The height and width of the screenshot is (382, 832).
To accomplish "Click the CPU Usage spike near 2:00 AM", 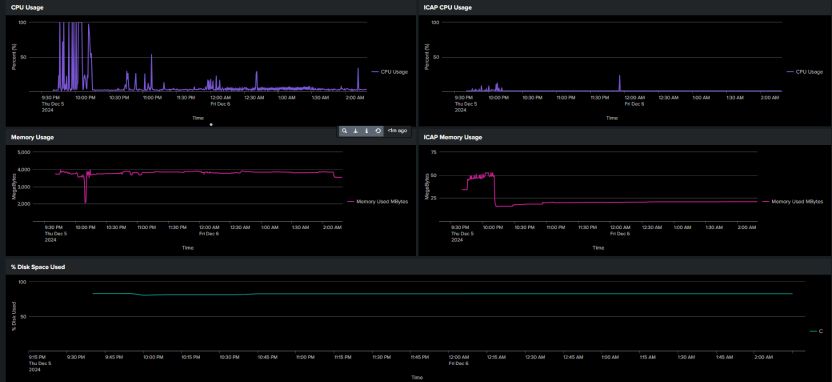I will pos(358,79).
